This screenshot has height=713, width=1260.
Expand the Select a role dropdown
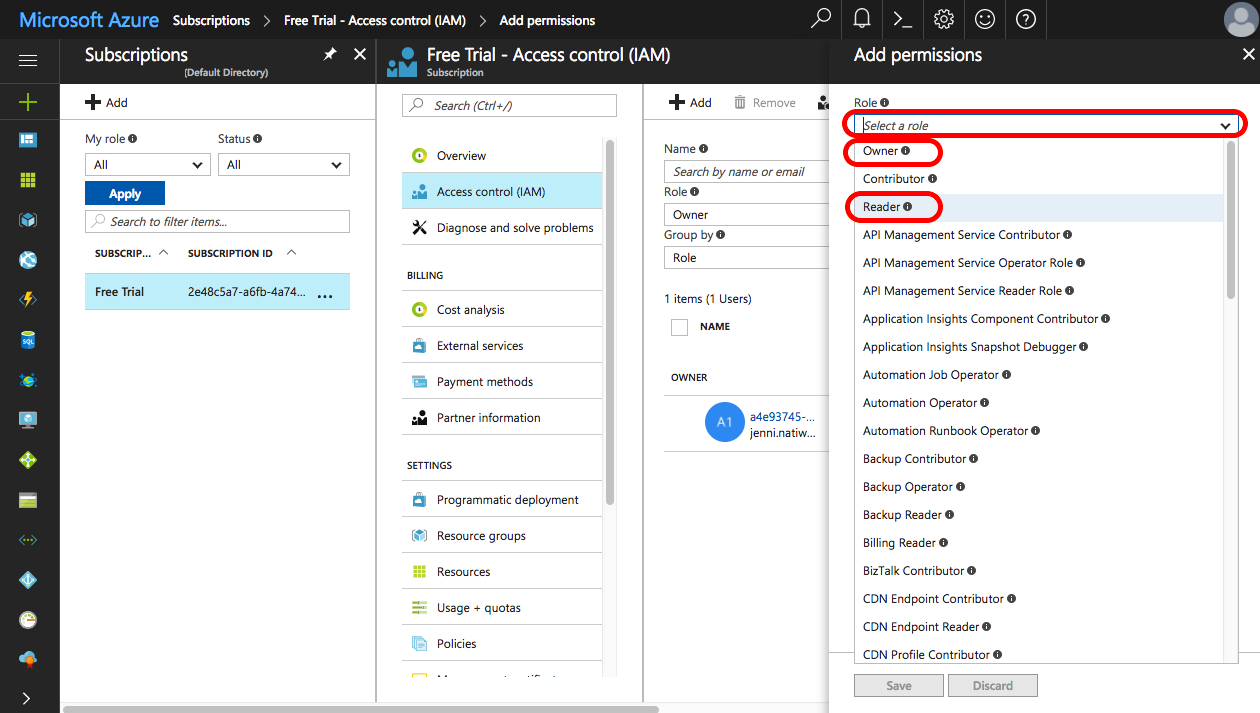[x=1046, y=125]
